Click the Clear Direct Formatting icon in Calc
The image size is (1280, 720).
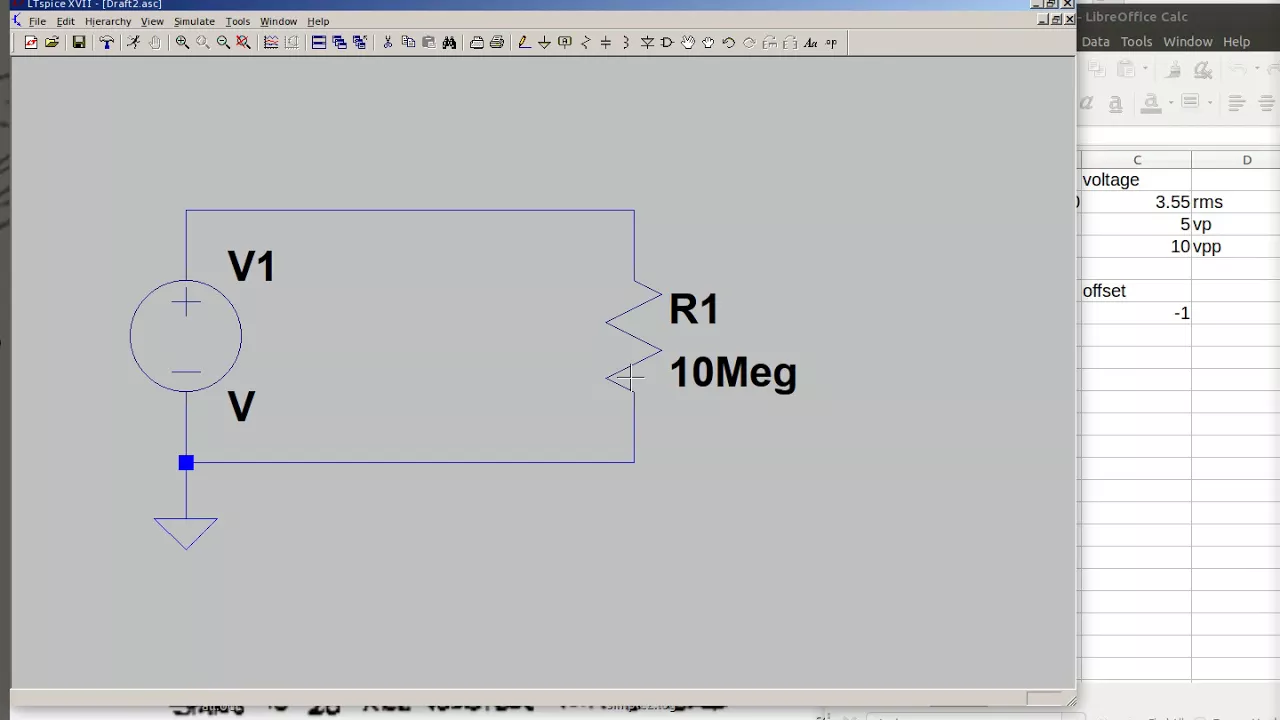tap(1203, 69)
